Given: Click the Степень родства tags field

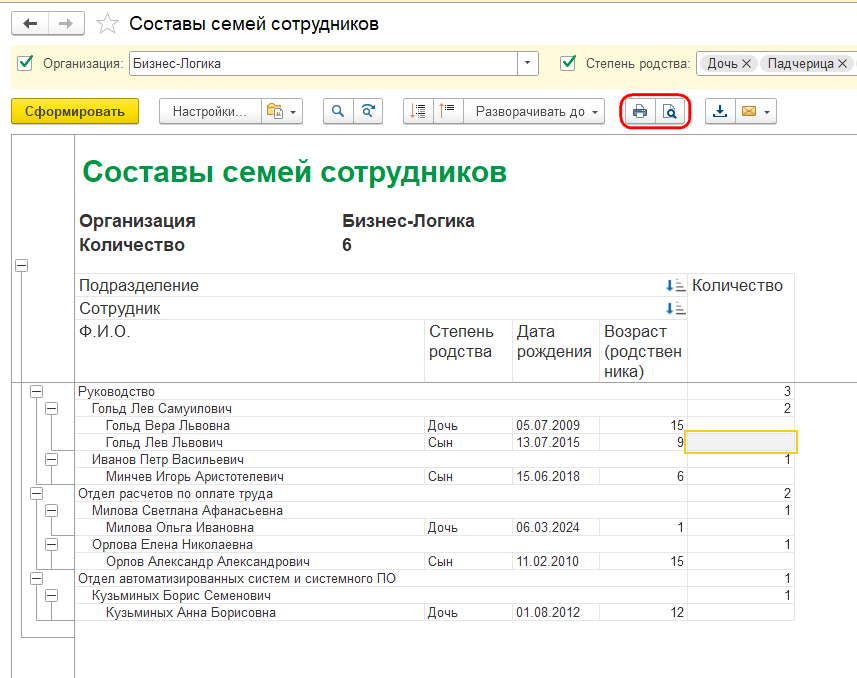Looking at the screenshot, I should pyautogui.click(x=776, y=64).
